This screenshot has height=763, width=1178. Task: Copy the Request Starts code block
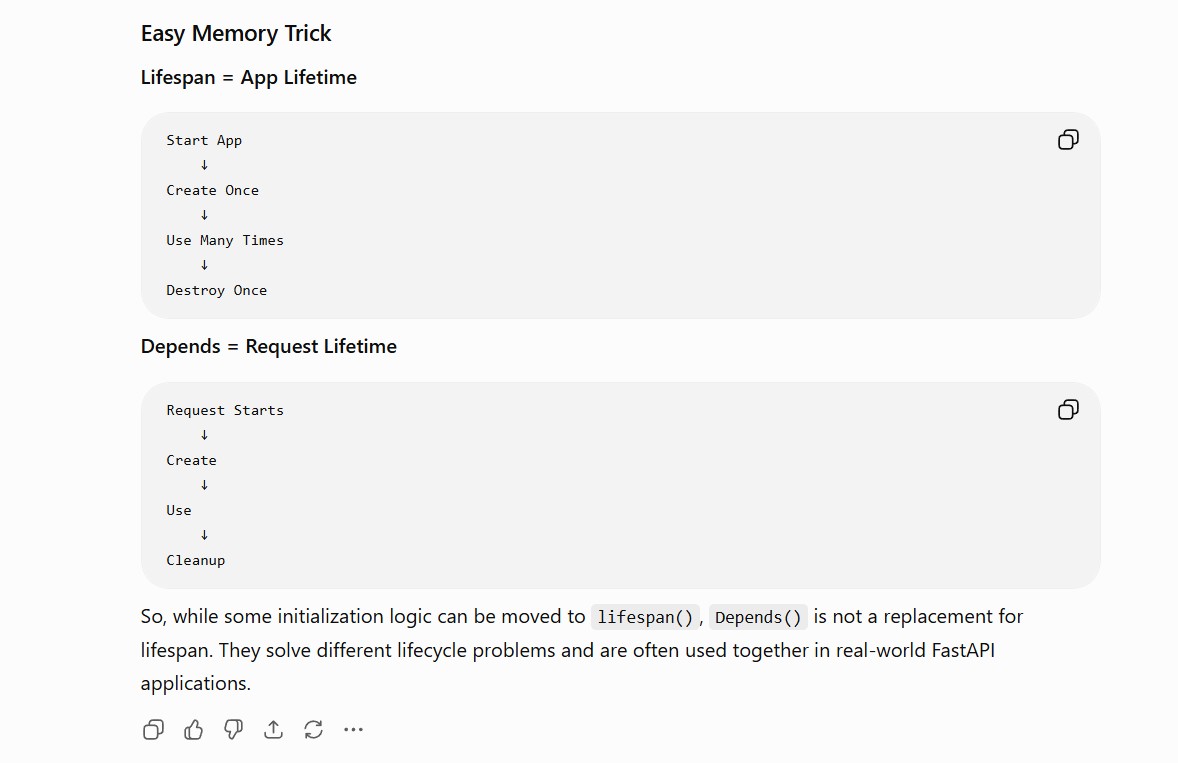click(1068, 409)
